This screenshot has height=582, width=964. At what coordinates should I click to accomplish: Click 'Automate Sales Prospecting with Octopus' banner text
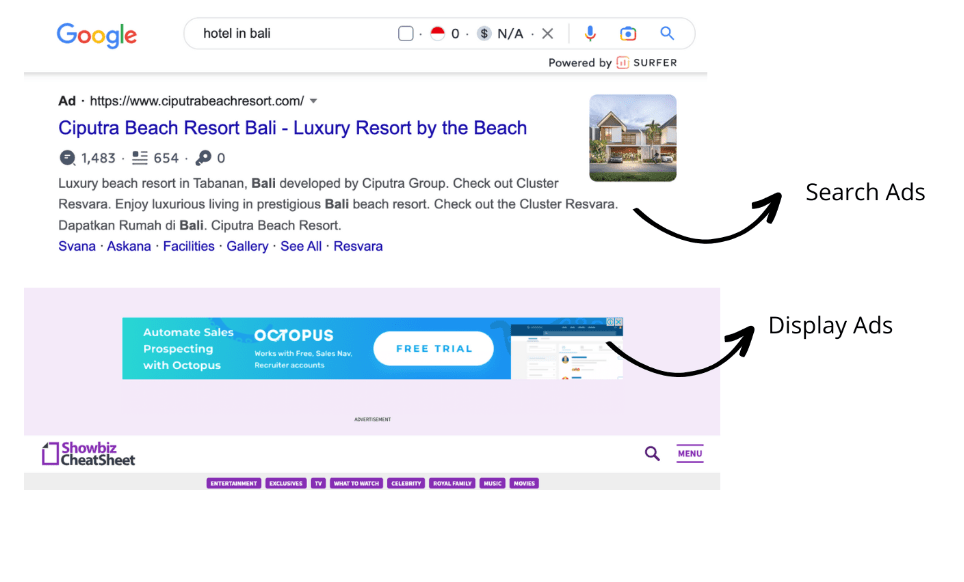[188, 348]
